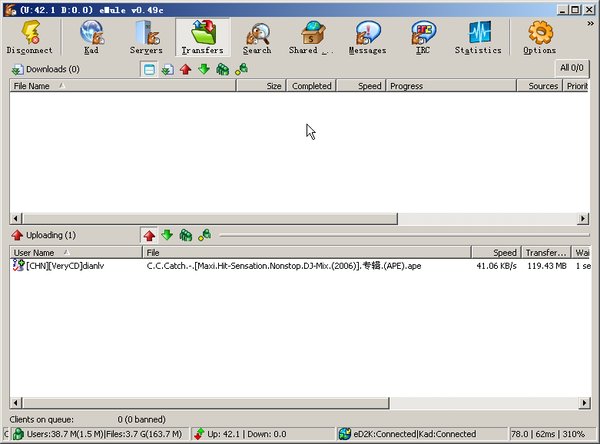This screenshot has width=600, height=444.
Task: Open the Statistics window
Action: tap(478, 37)
